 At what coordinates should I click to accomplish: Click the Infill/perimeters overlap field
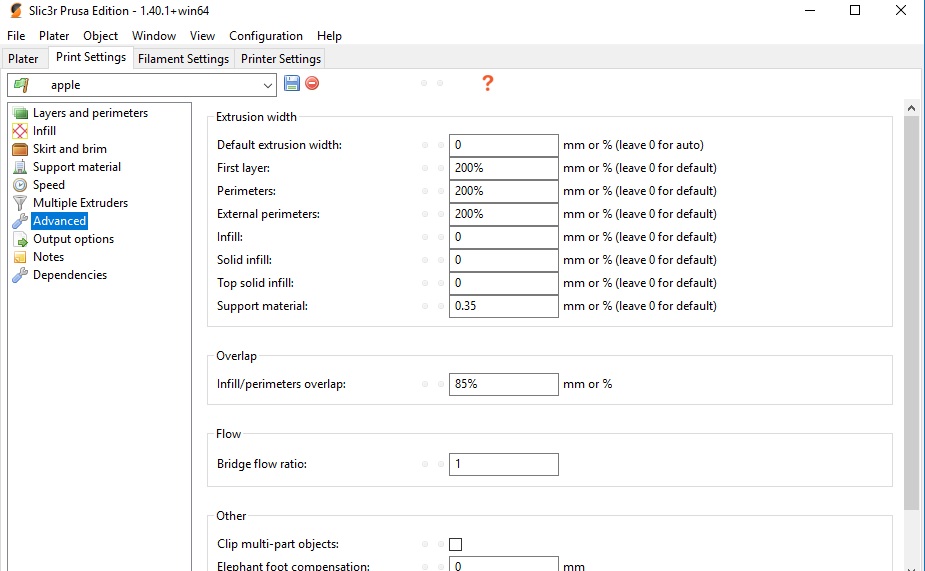[x=503, y=384]
